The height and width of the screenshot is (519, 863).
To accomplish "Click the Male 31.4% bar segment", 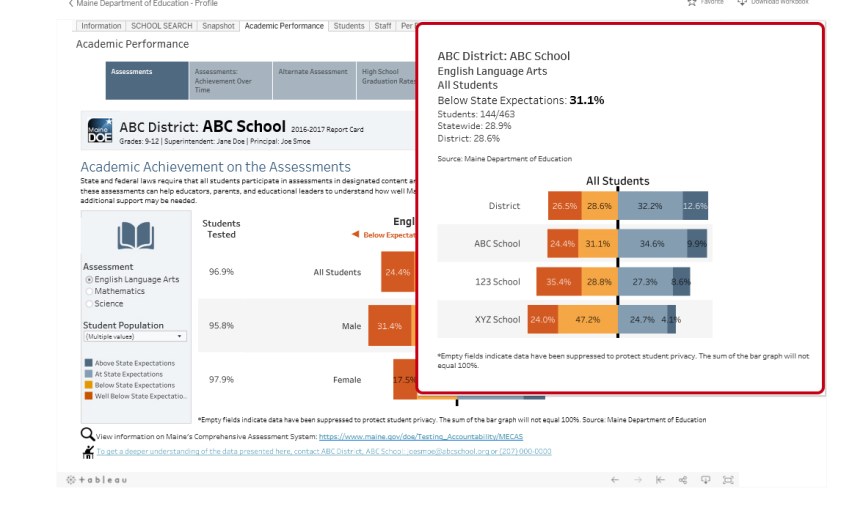I will click(x=388, y=326).
